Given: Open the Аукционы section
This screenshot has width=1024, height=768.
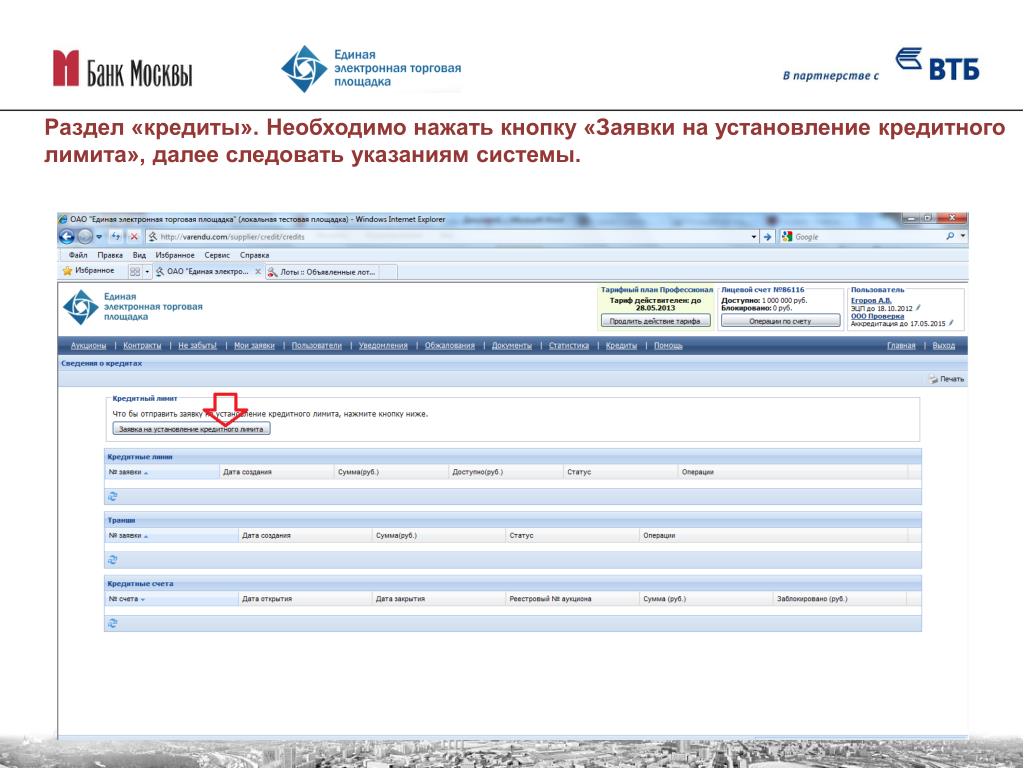Looking at the screenshot, I should [88, 345].
